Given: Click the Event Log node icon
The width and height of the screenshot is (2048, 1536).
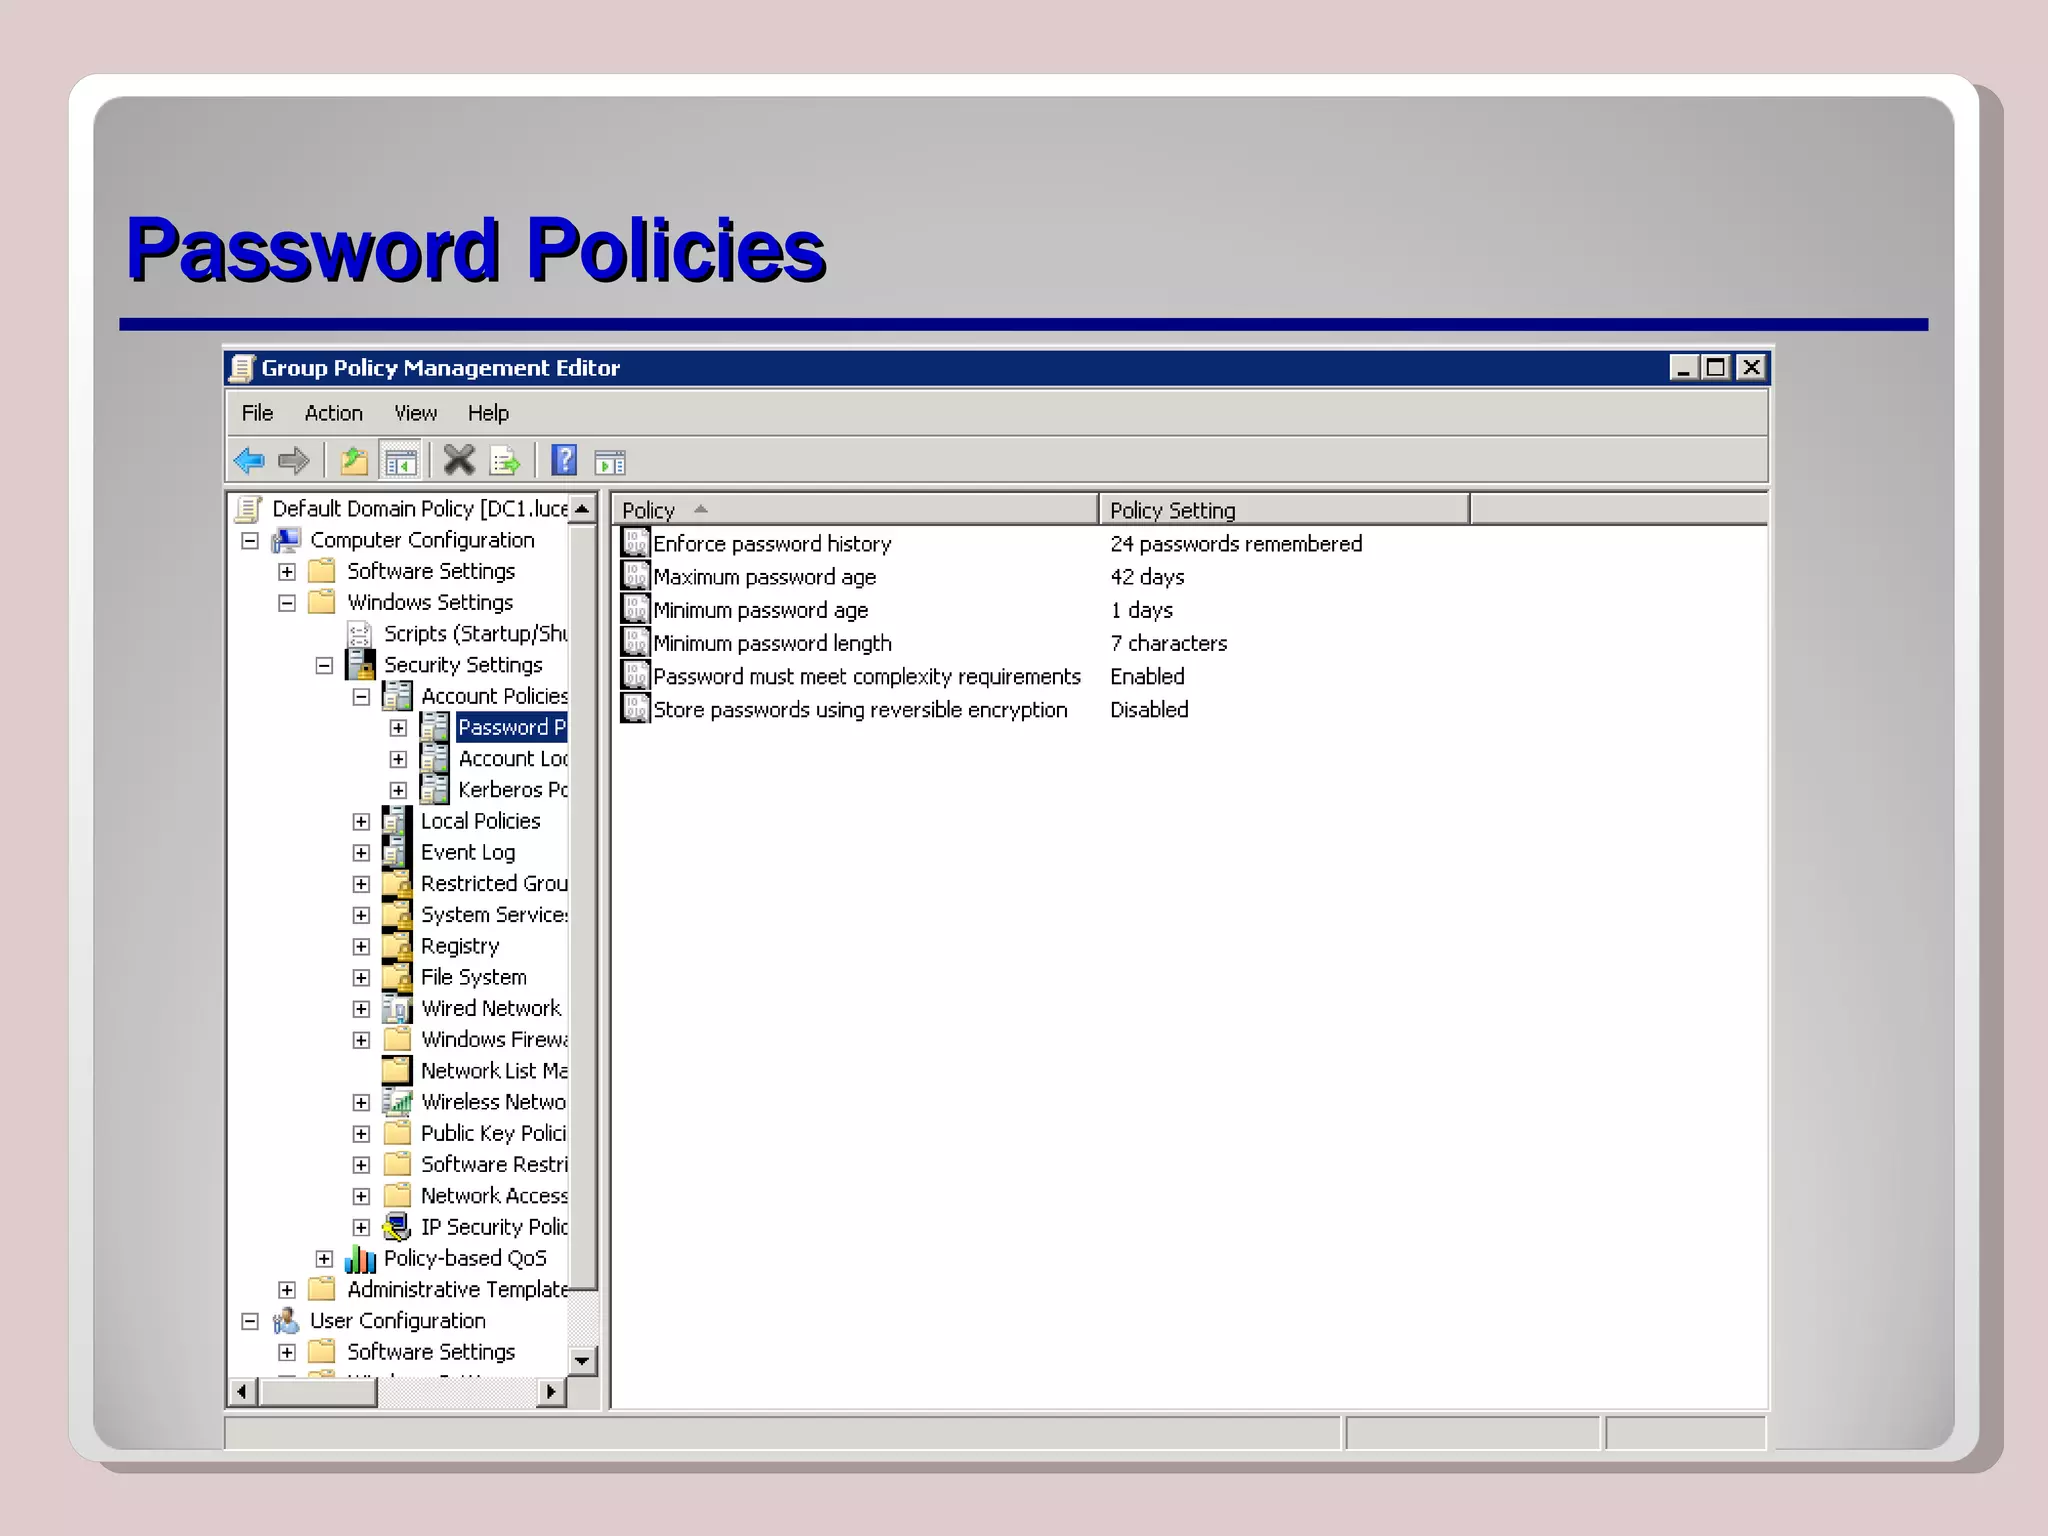Looking at the screenshot, I should click(x=397, y=852).
